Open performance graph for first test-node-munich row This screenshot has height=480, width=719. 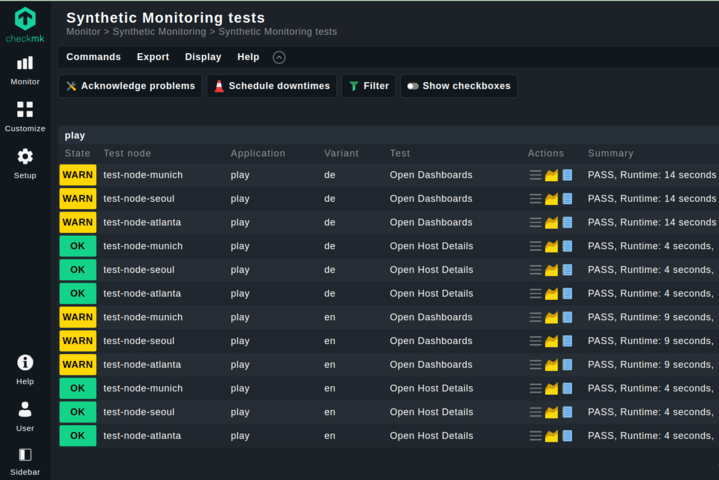(551, 175)
